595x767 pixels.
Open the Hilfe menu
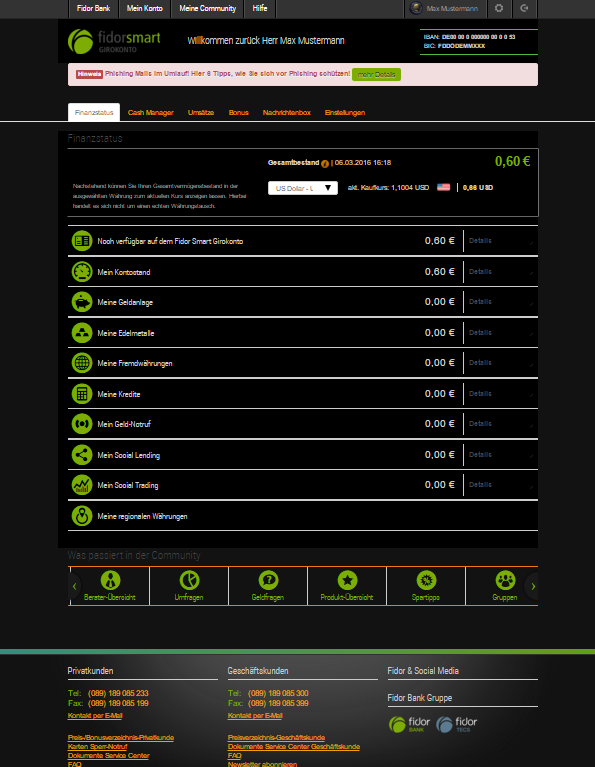[260, 8]
